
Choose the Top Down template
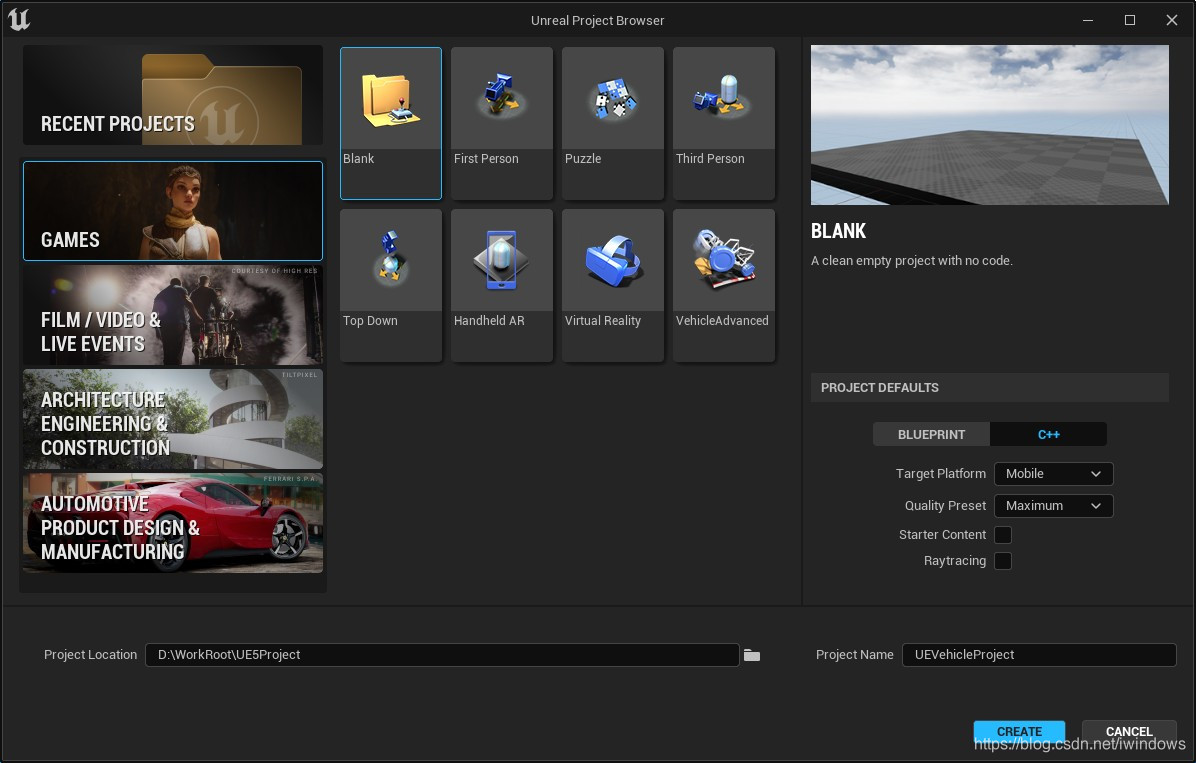coord(391,285)
